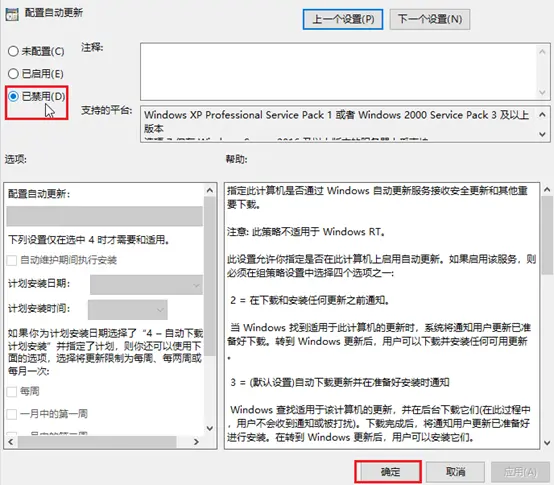Open the 计划安装日期 dropdown
The height and width of the screenshot is (485, 554).
tap(146, 285)
